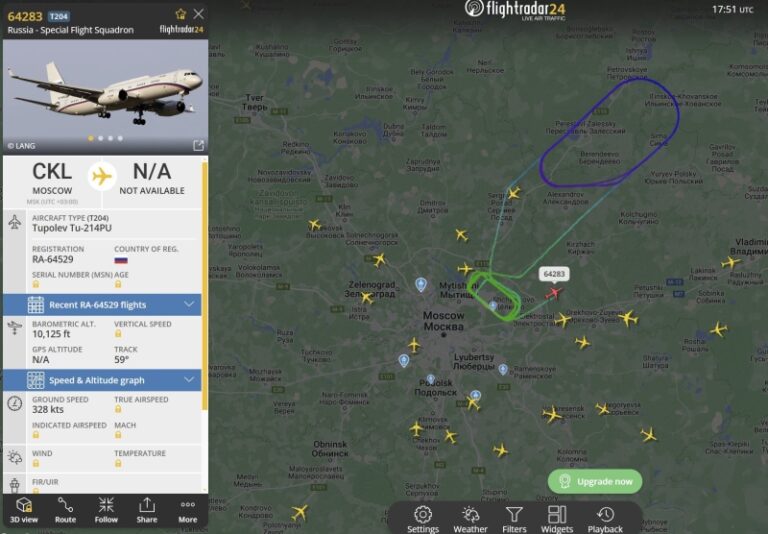Open the Widgets menu
Viewport: 768px width, 534px height.
click(x=557, y=519)
